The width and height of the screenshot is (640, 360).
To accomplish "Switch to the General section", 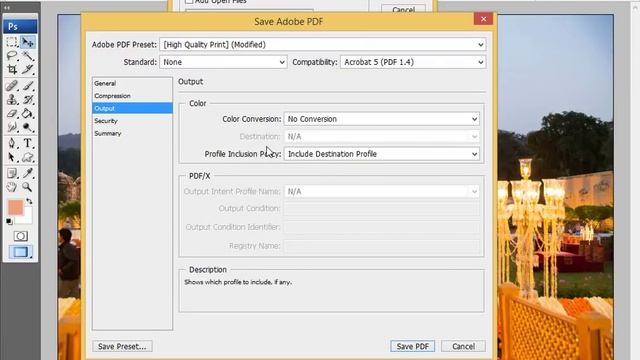I will coord(132,83).
